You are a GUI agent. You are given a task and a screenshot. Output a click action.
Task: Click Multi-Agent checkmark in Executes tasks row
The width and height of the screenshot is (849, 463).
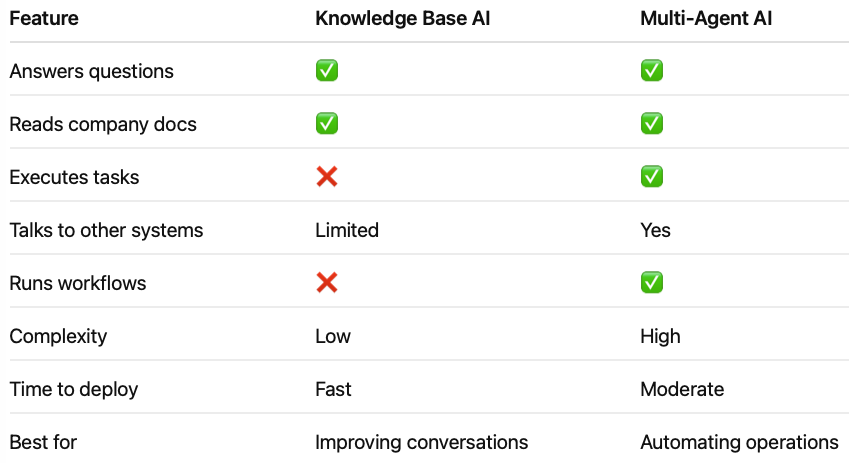click(x=652, y=177)
